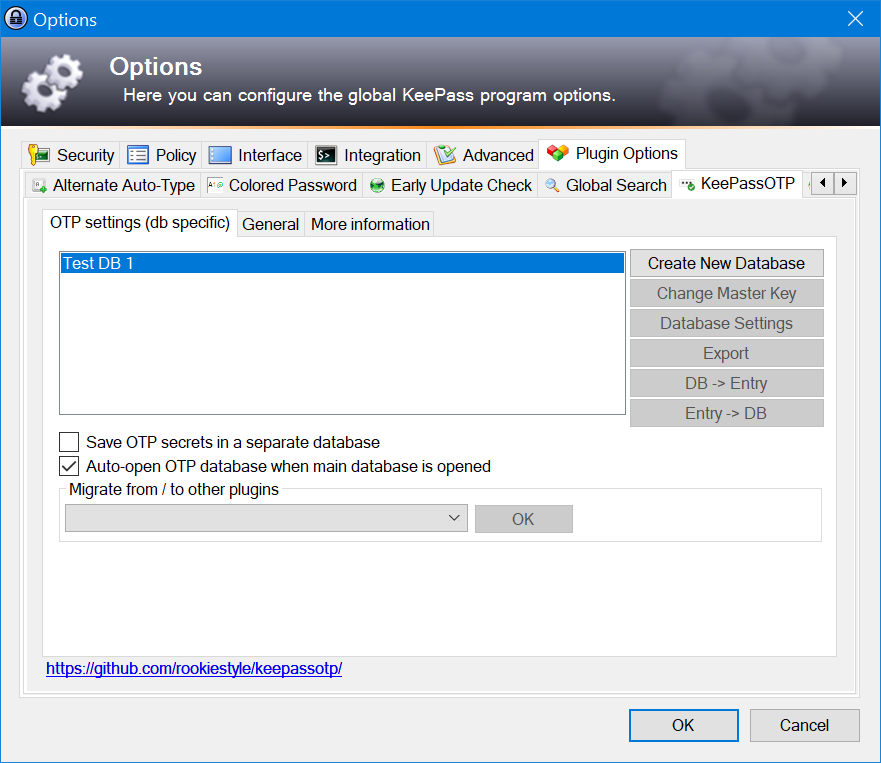Go to the Advanced tab
Viewport: 881px width, 763px height.
[483, 155]
